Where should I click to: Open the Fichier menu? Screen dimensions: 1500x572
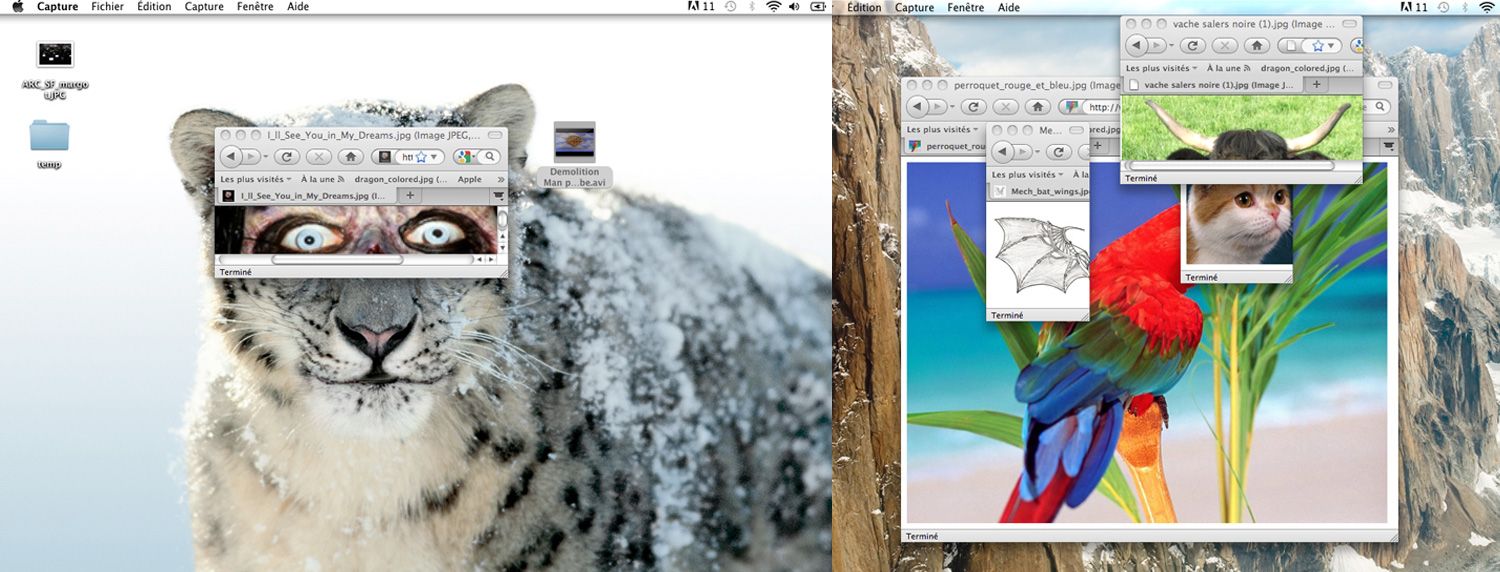107,7
